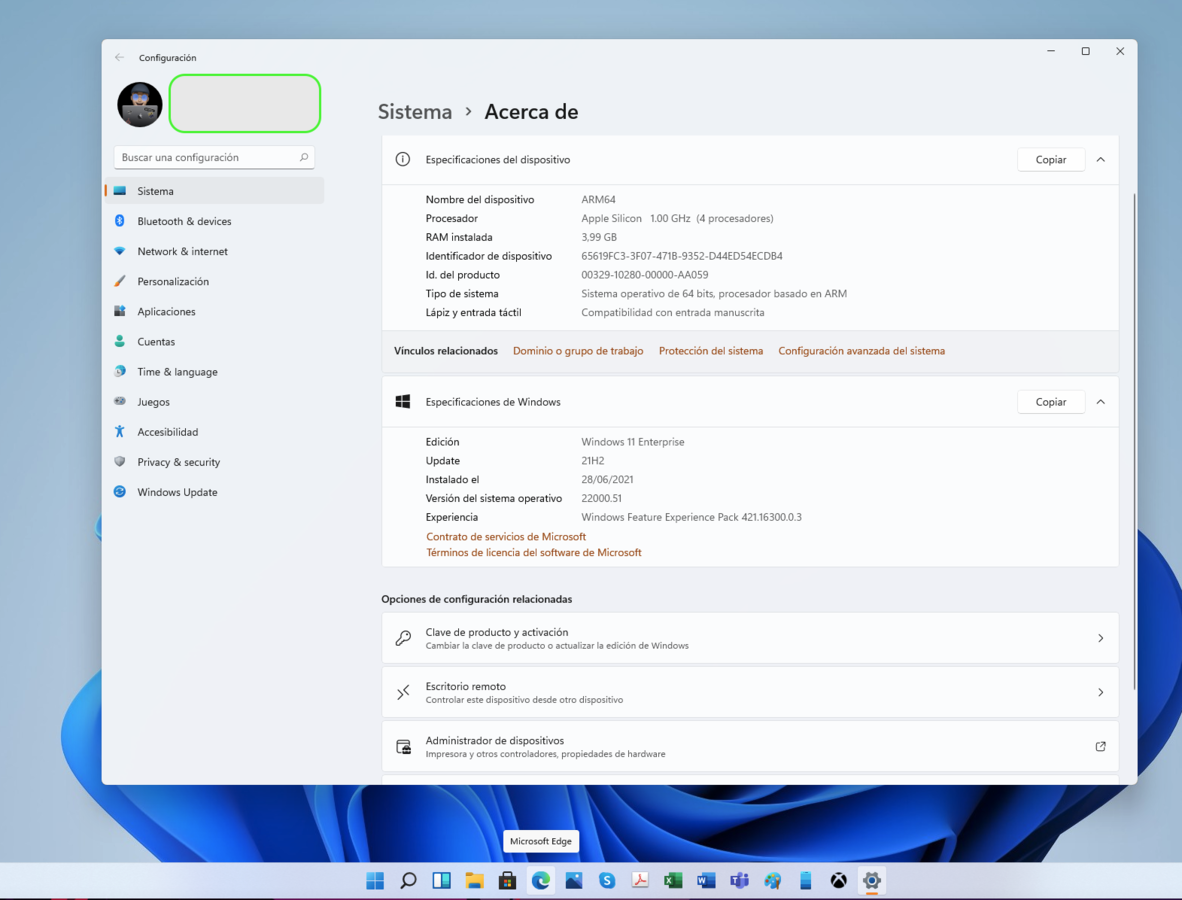Image resolution: width=1182 pixels, height=900 pixels.
Task: Open Network & internet settings
Action: pos(214,251)
